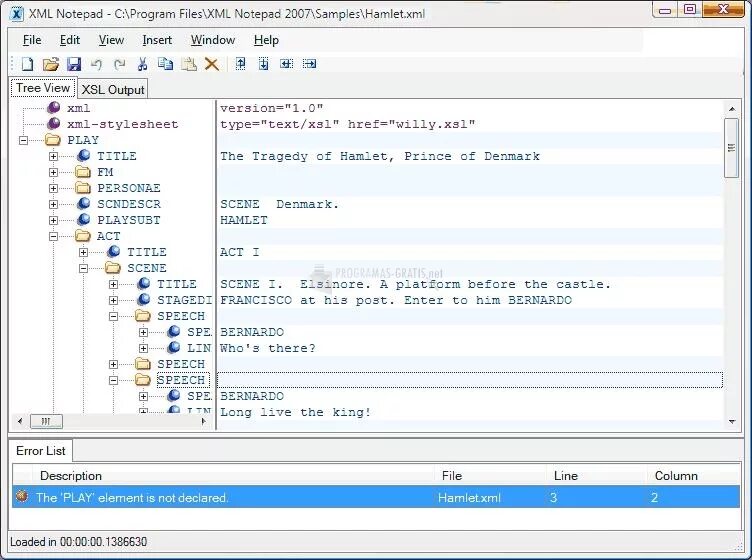The height and width of the screenshot is (560, 752).
Task: Click the folder icon of ACT node
Action: coord(83,236)
